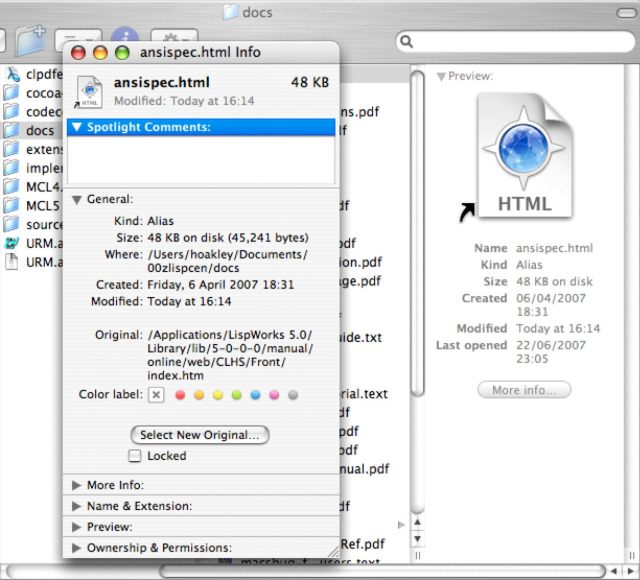Choose the gray color label

pos(293,395)
